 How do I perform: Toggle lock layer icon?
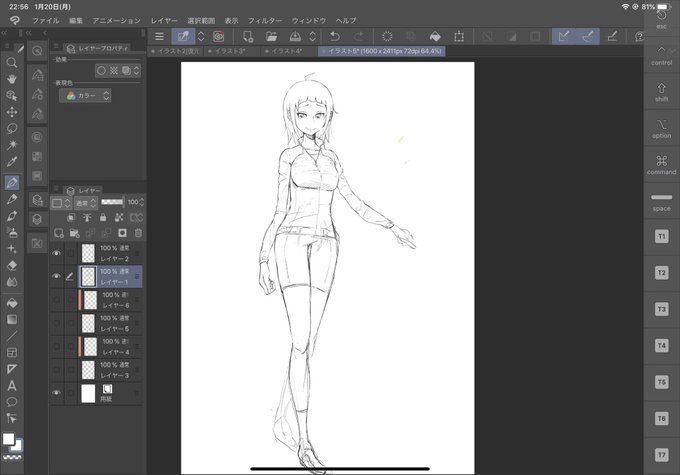[x=103, y=218]
